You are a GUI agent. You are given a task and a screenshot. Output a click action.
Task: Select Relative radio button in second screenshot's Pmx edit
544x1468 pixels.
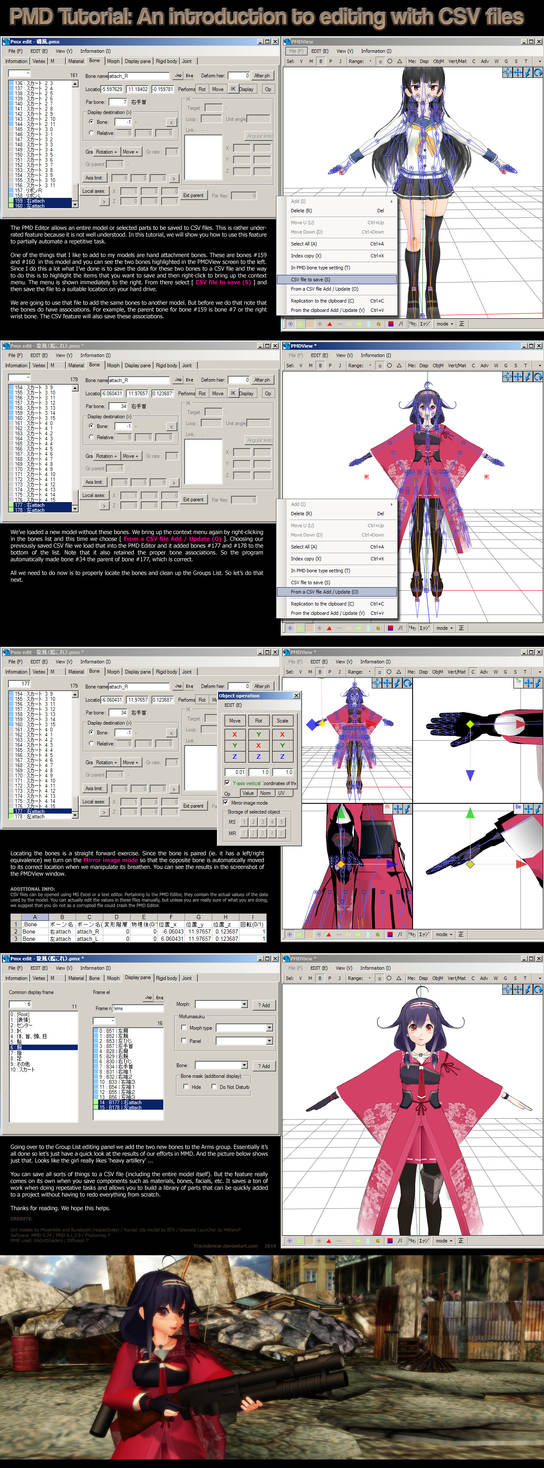pos(91,437)
